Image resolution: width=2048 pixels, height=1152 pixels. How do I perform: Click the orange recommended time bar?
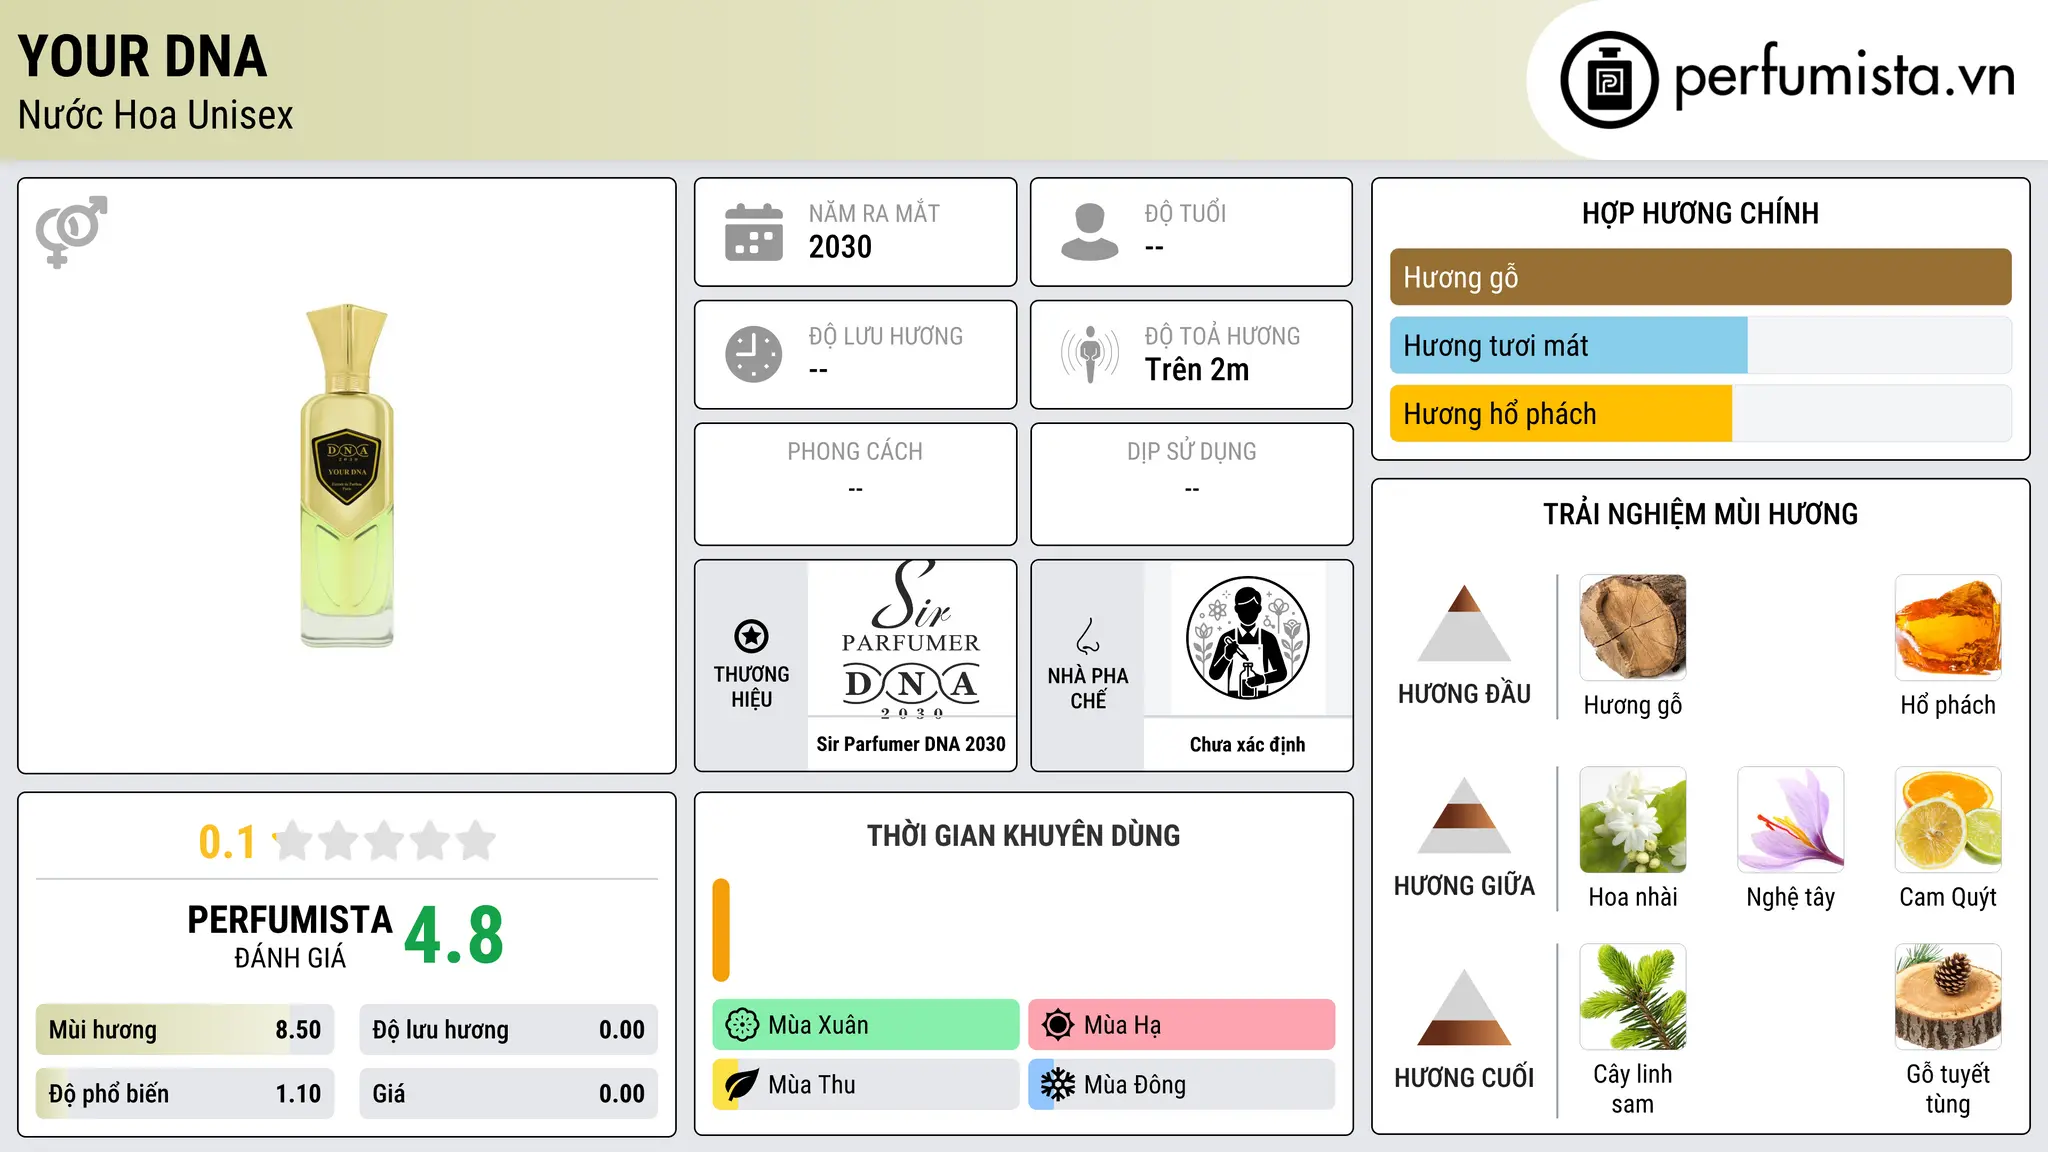(721, 930)
